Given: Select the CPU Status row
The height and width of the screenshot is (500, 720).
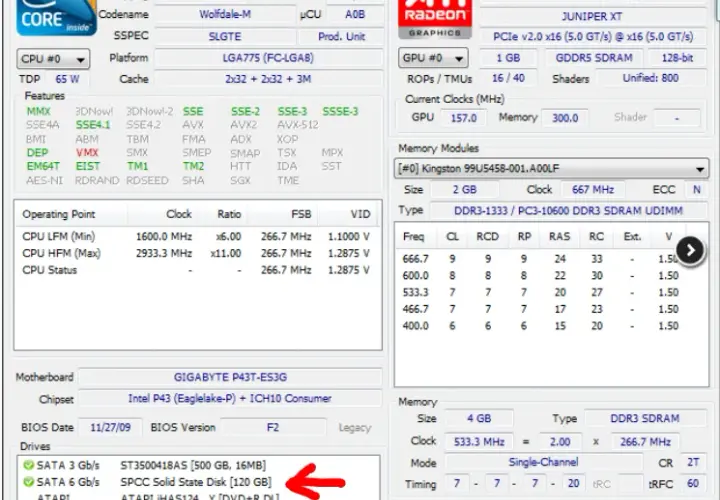Looking at the screenshot, I should [x=197, y=270].
